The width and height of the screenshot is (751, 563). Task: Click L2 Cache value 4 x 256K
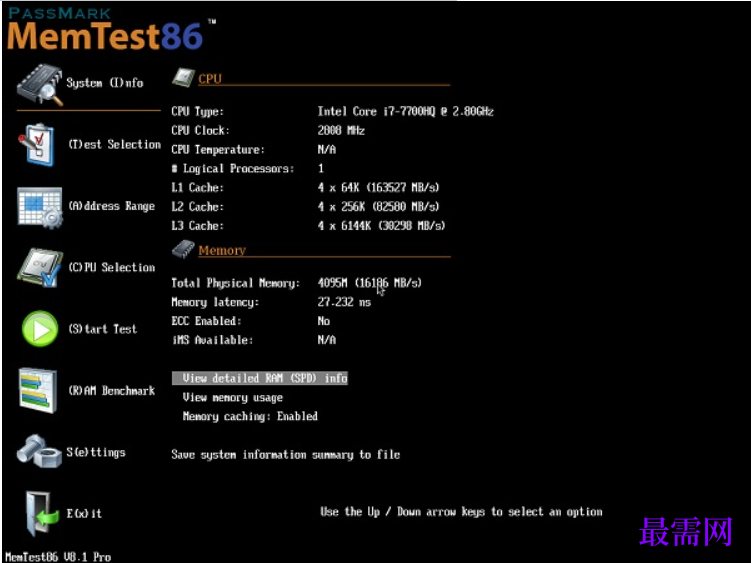click(x=378, y=207)
